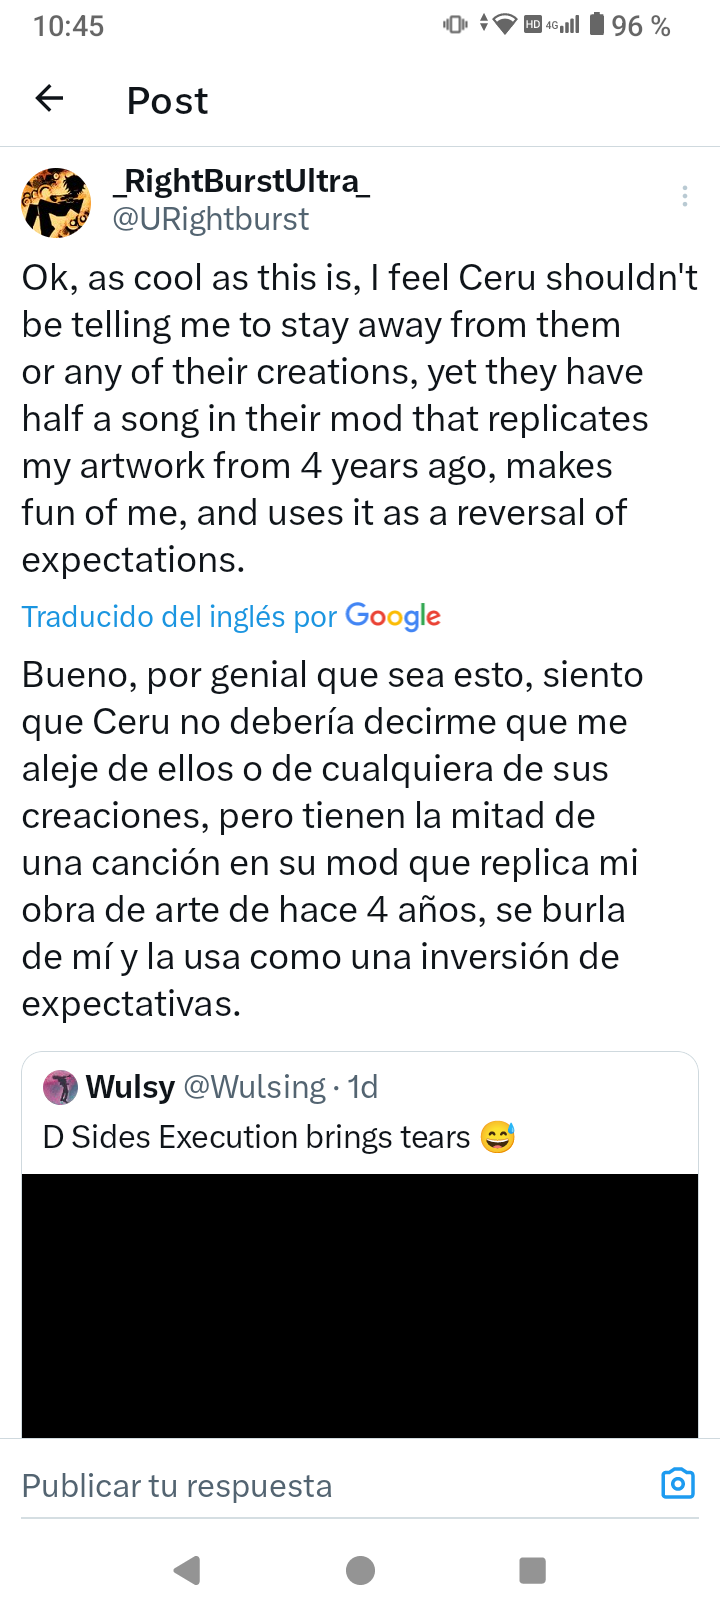Tap _RightBurstUltra_ profile avatar
Screen dimensions: 720x1612
56,203
